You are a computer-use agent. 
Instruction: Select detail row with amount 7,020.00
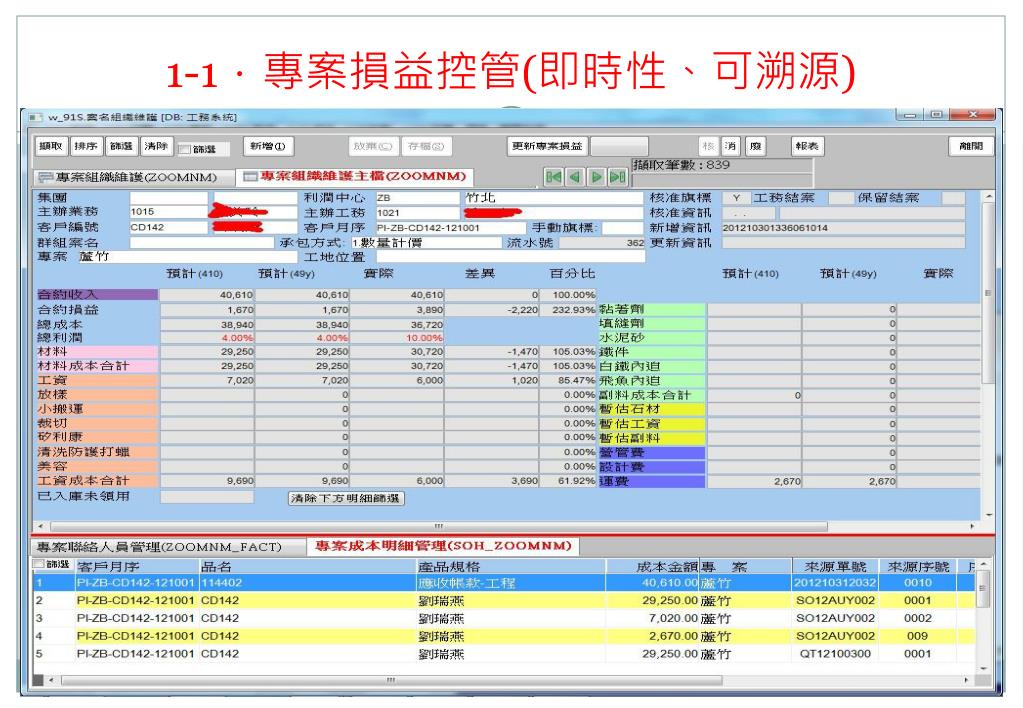[x=504, y=618]
